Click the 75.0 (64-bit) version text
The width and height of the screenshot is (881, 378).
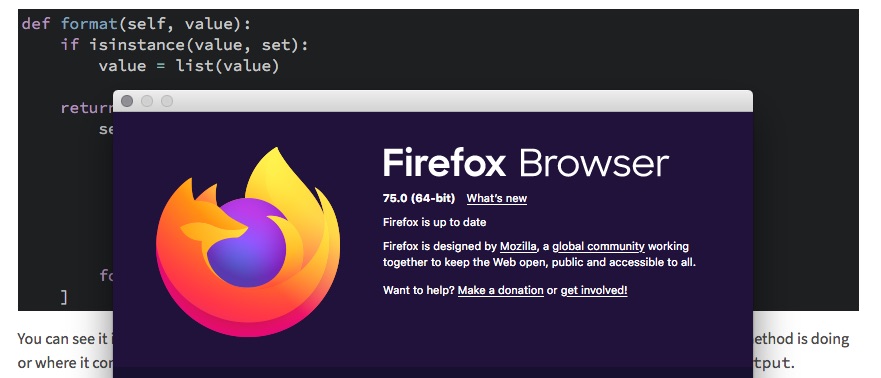point(419,198)
